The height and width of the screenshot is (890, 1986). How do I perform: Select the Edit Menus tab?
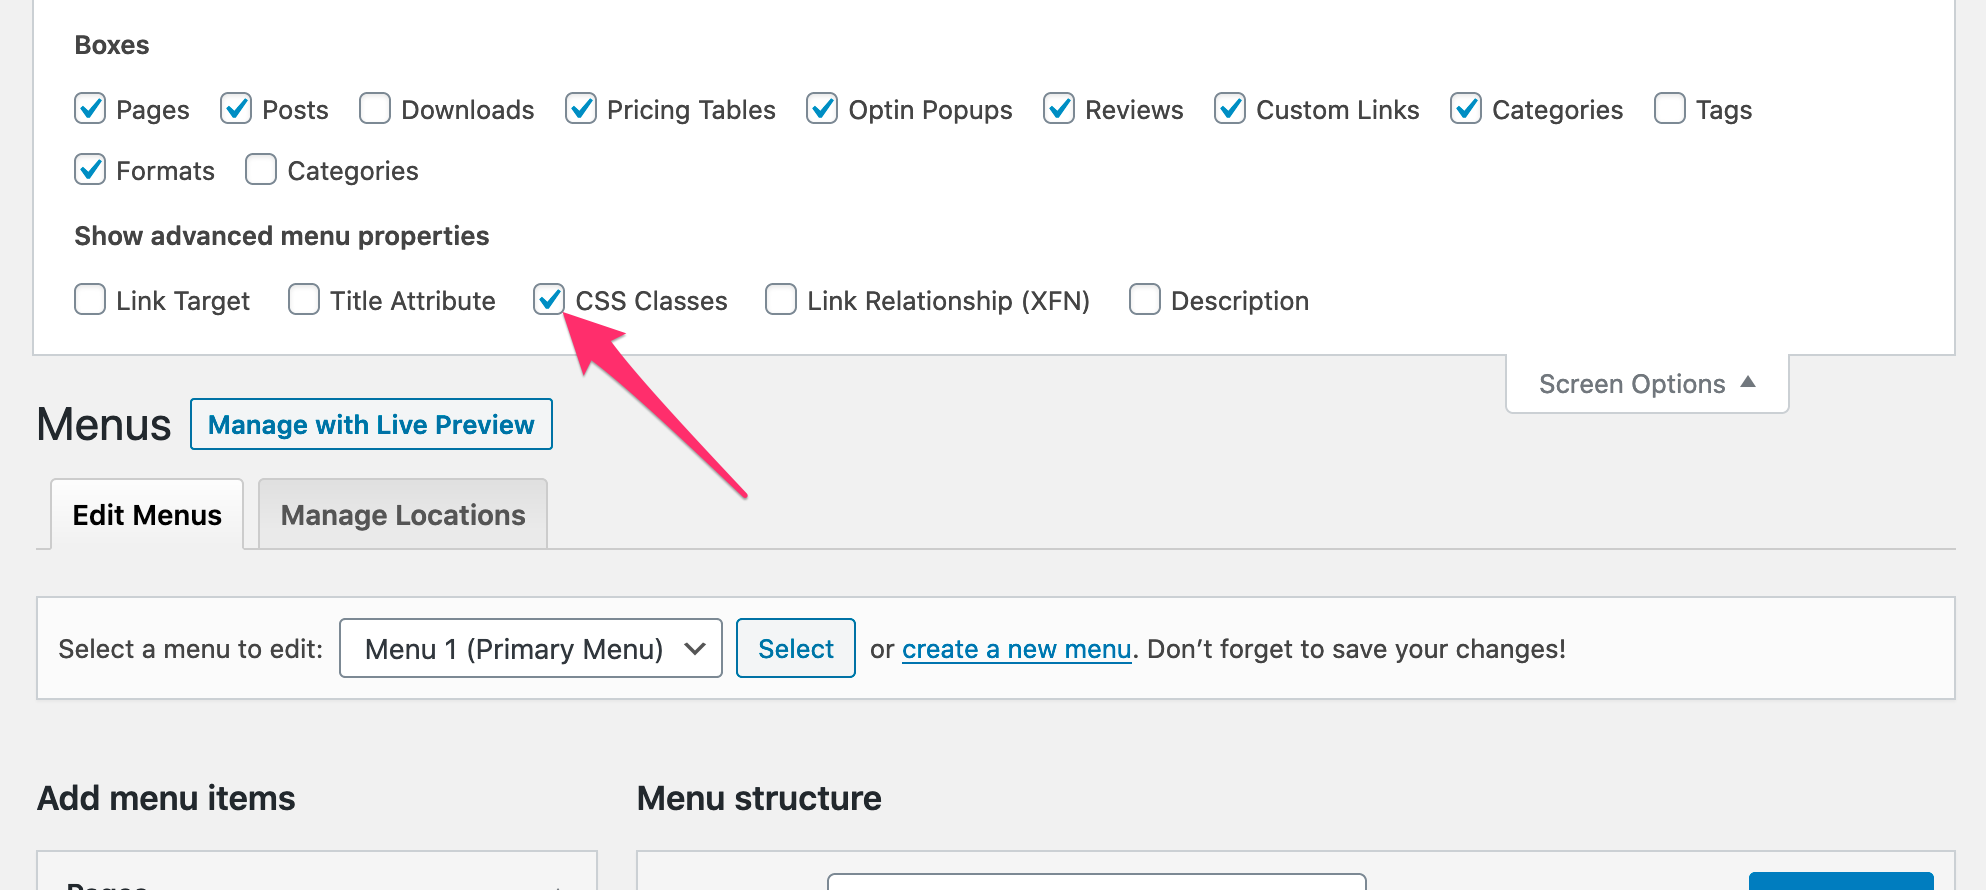point(146,514)
